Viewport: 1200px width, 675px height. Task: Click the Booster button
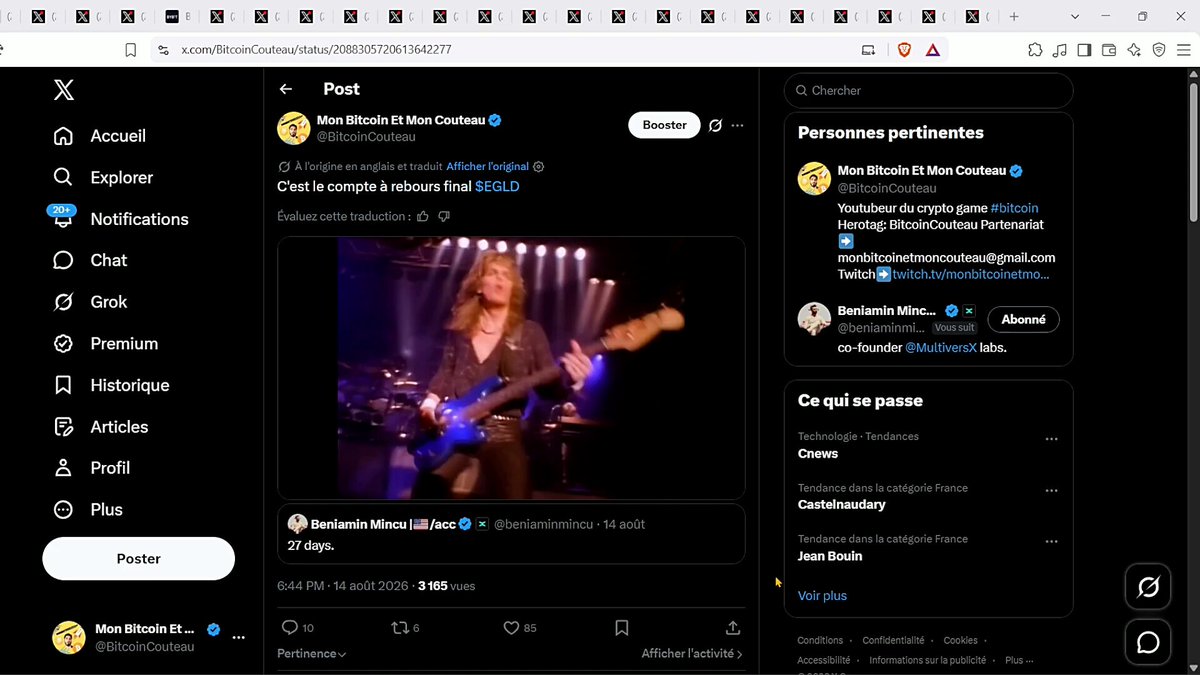(x=664, y=125)
